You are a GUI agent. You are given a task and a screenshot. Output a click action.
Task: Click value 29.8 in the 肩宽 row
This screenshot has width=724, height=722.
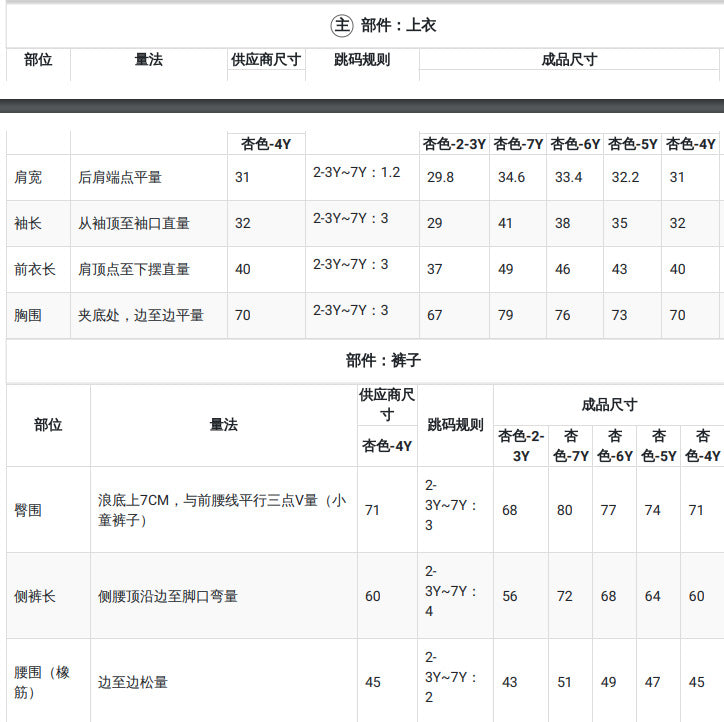coord(440,177)
